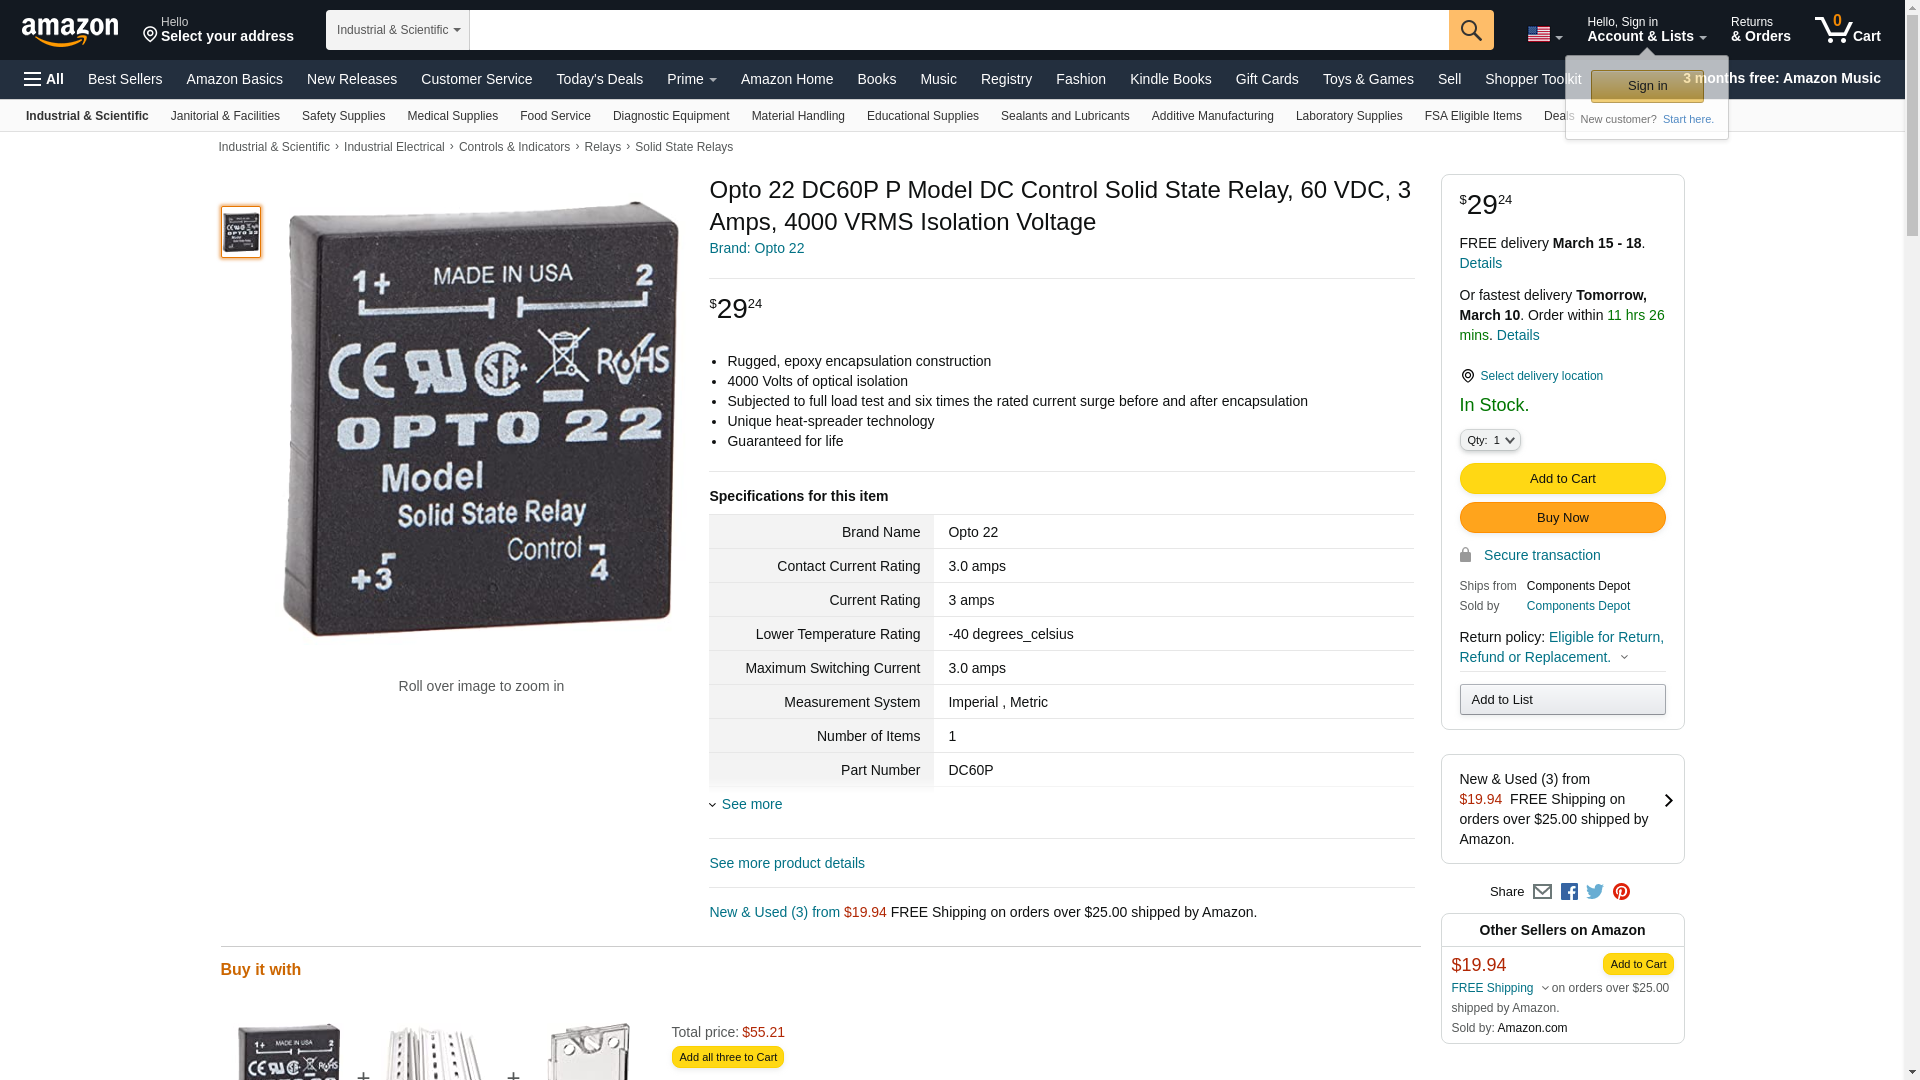Select Safety Supplies category tab
The height and width of the screenshot is (1080, 1920).
pyautogui.click(x=343, y=116)
